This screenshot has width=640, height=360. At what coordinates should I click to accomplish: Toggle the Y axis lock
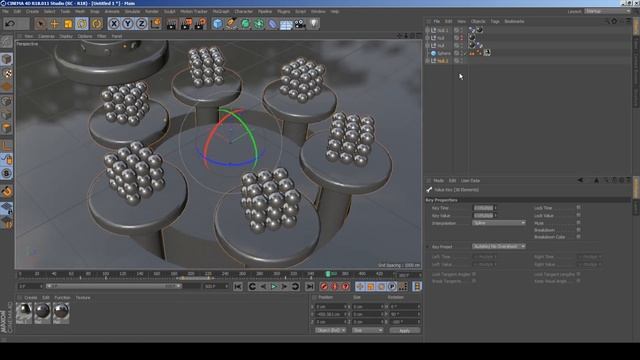(128, 24)
